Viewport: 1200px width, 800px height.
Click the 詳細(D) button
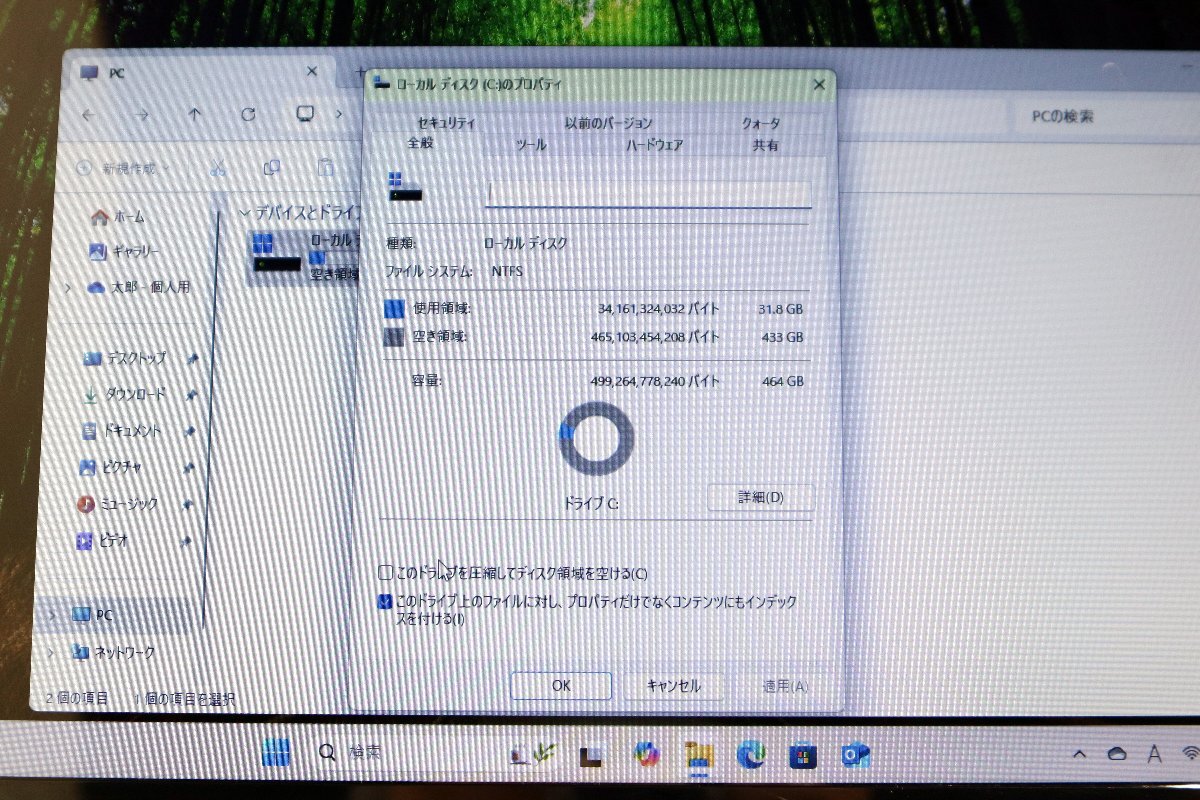tap(761, 498)
